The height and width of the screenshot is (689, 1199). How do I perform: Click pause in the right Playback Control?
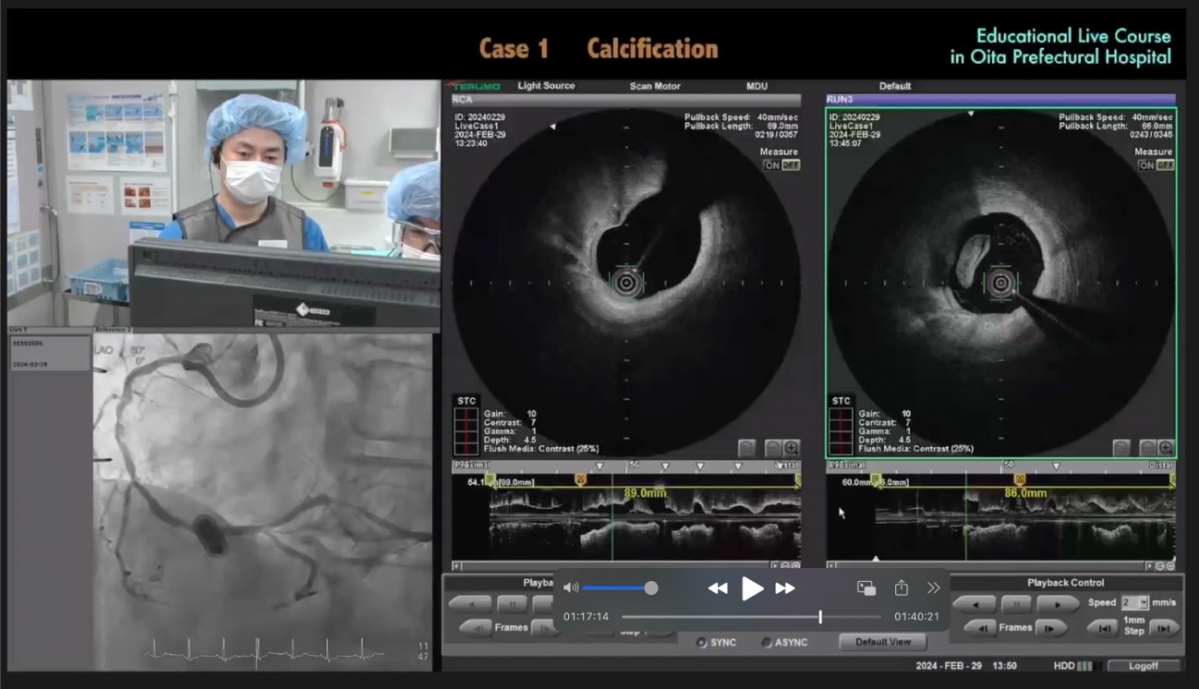pos(1016,604)
